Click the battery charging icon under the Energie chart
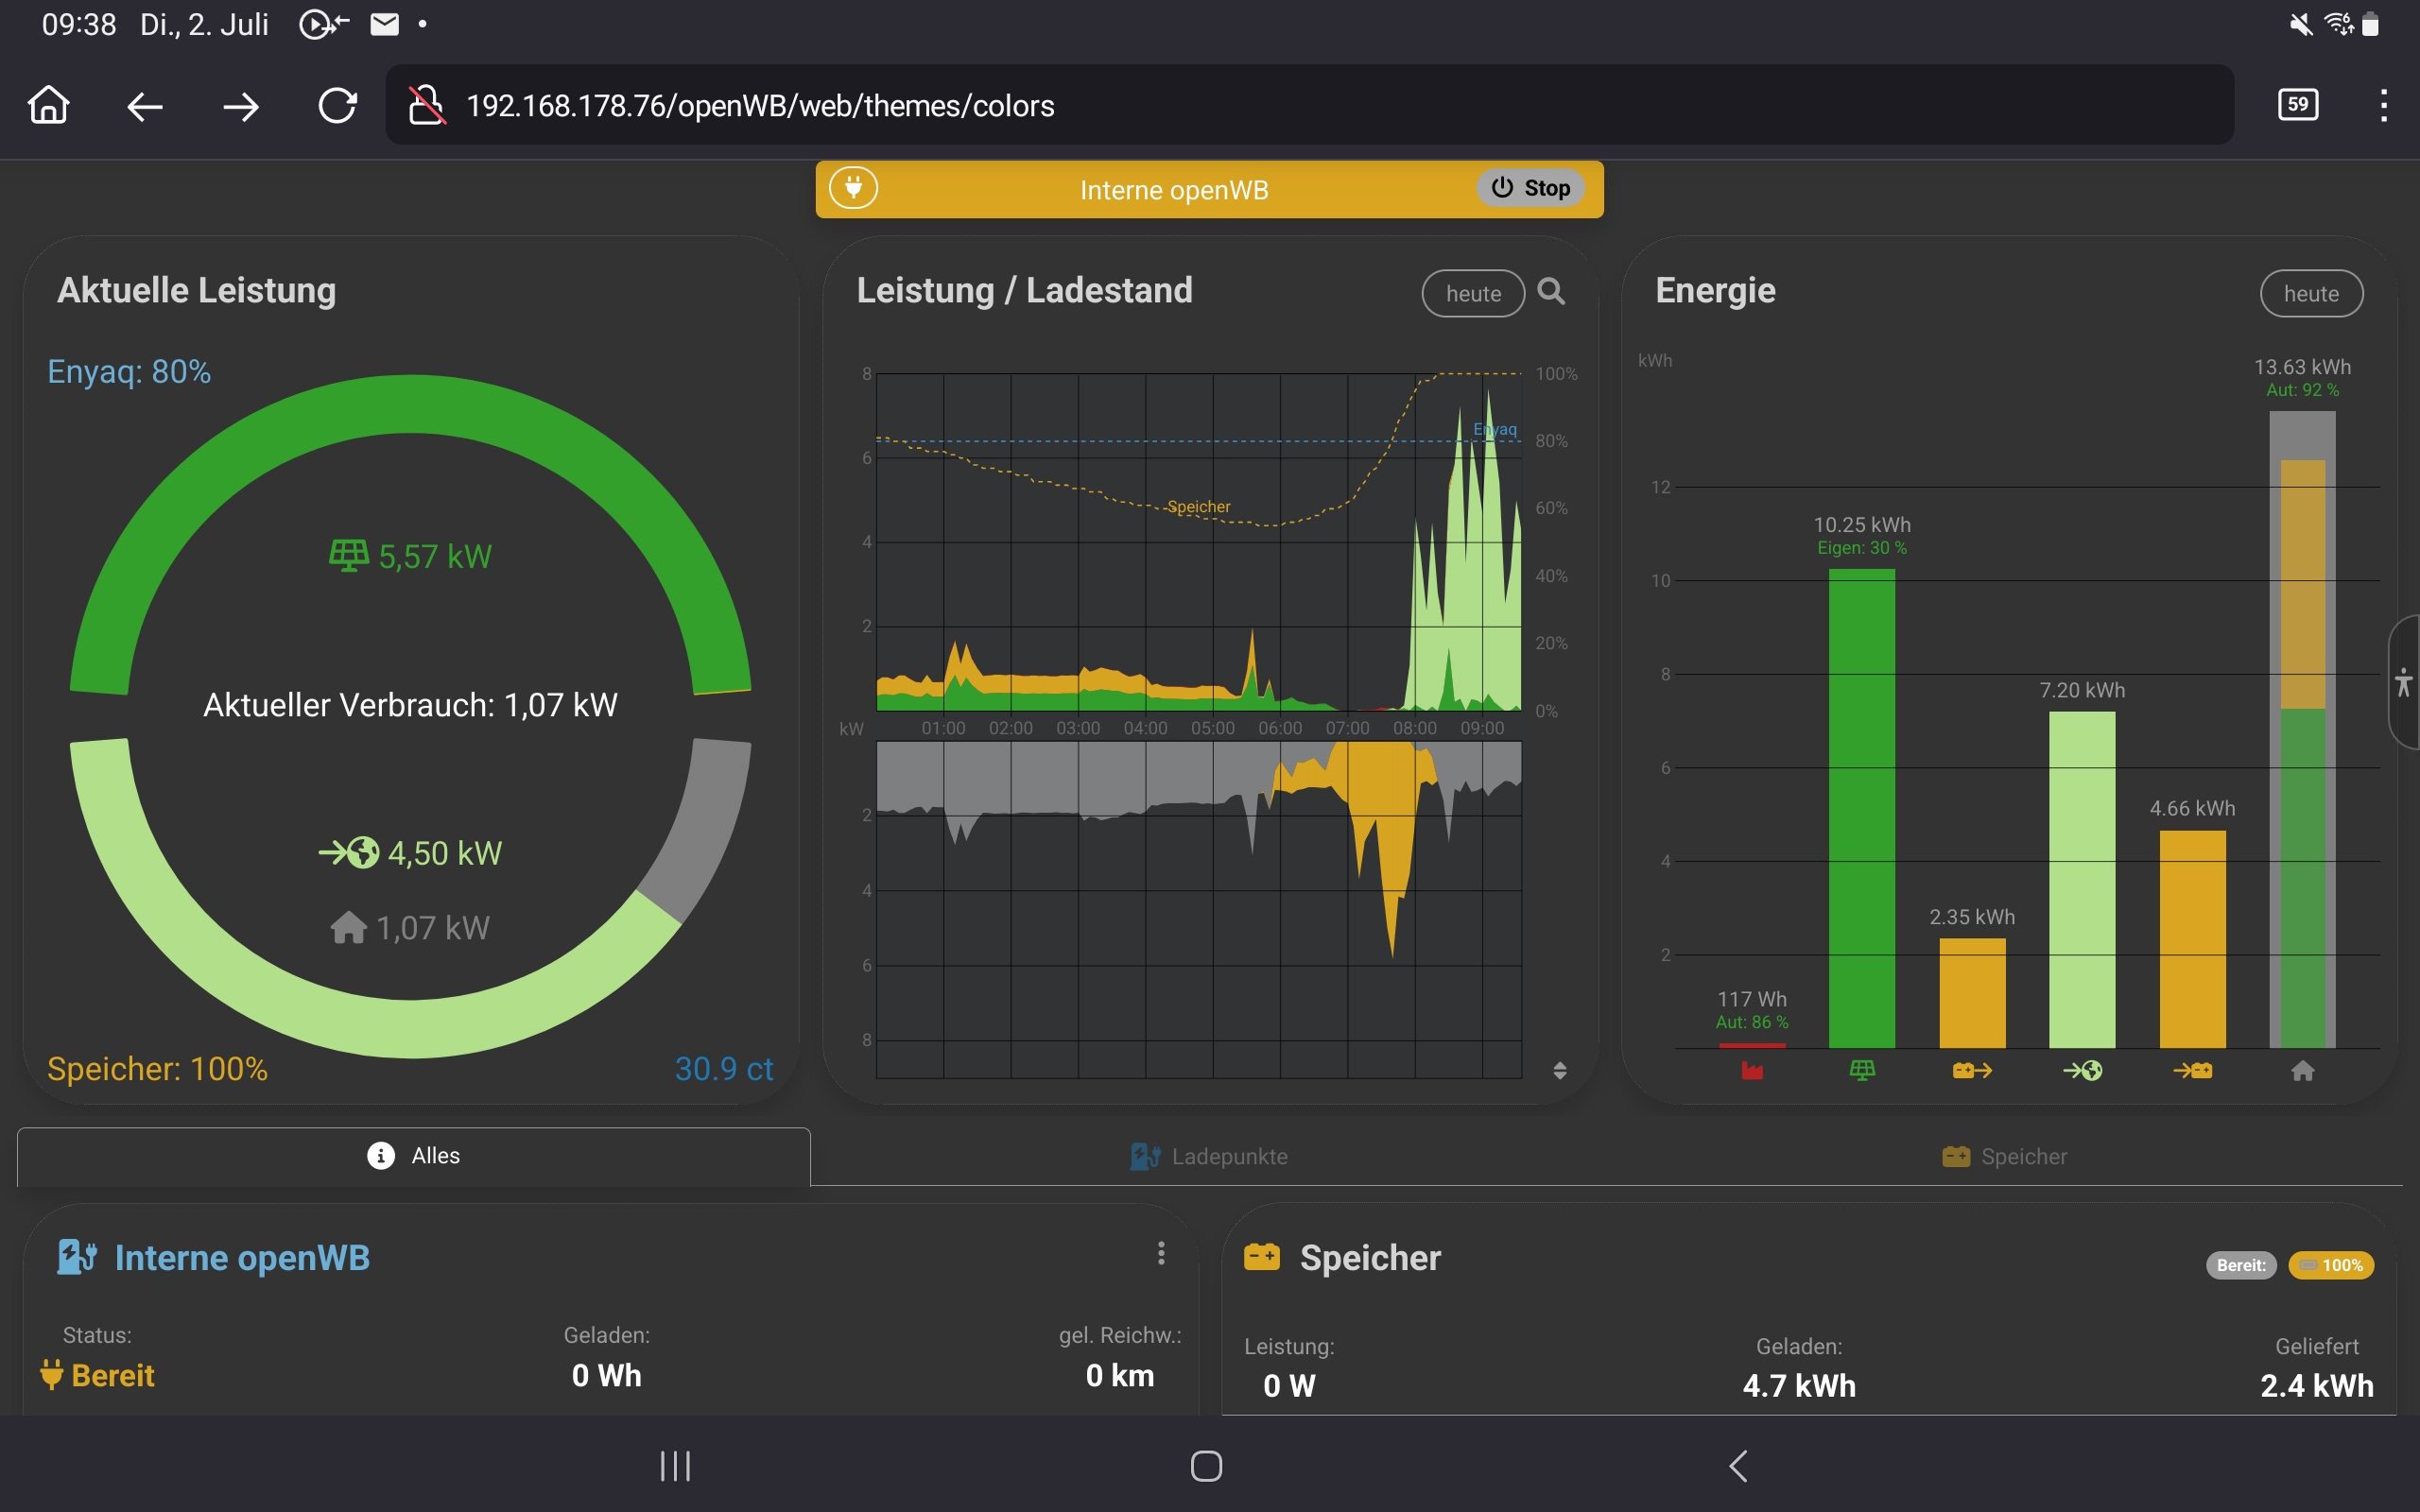2420x1512 pixels. pyautogui.click(x=2192, y=1071)
